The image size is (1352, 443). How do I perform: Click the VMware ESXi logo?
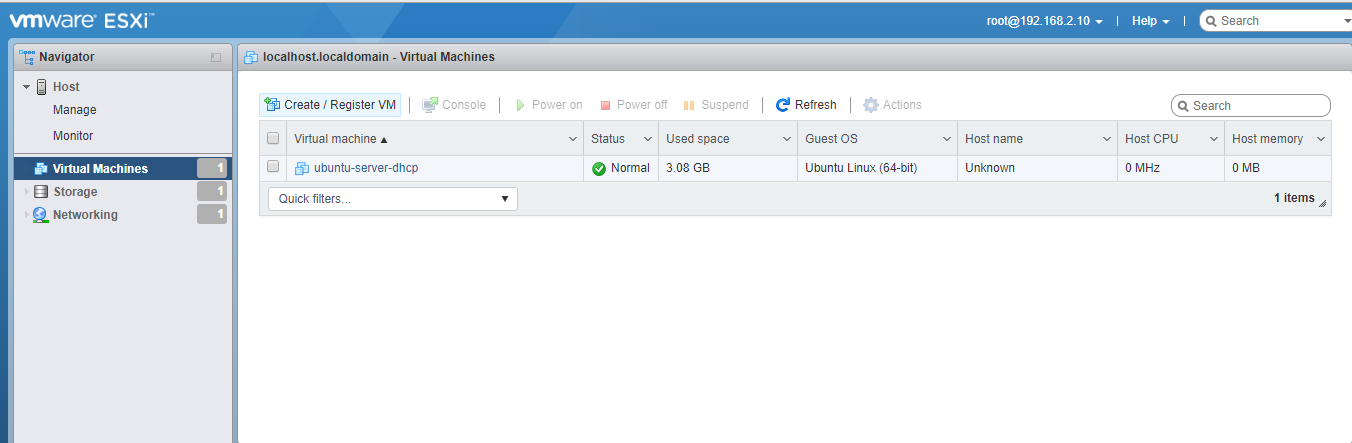[x=82, y=20]
